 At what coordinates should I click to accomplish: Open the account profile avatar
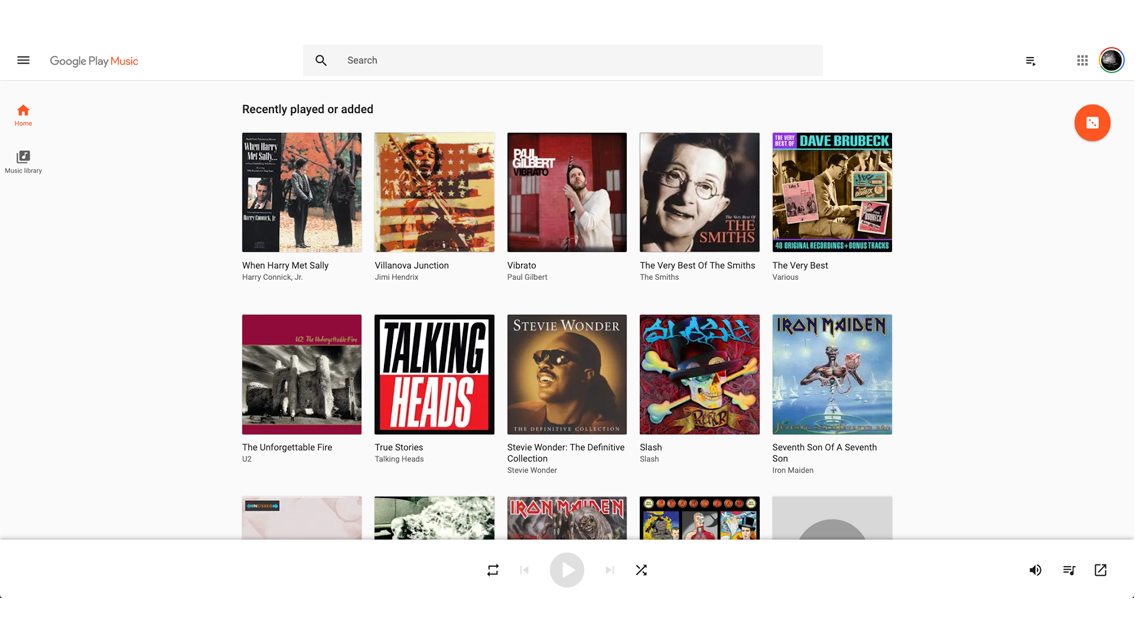(1111, 60)
